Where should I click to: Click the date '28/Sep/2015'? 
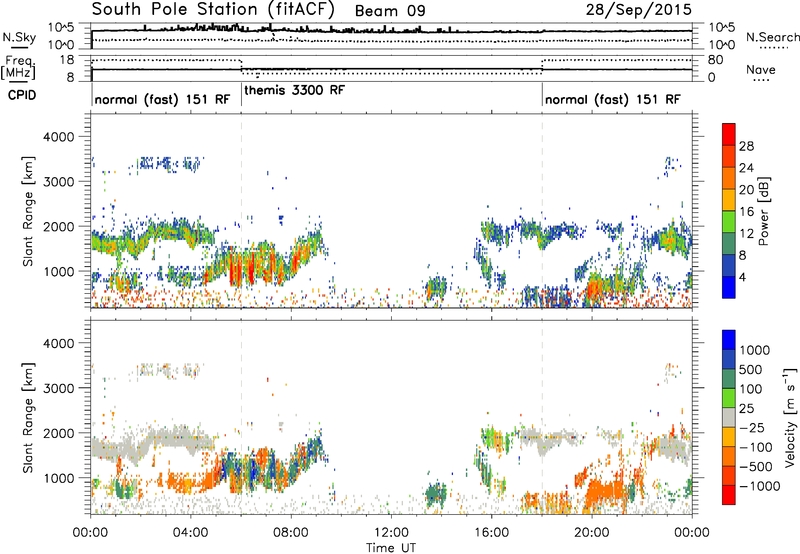pyautogui.click(x=638, y=9)
